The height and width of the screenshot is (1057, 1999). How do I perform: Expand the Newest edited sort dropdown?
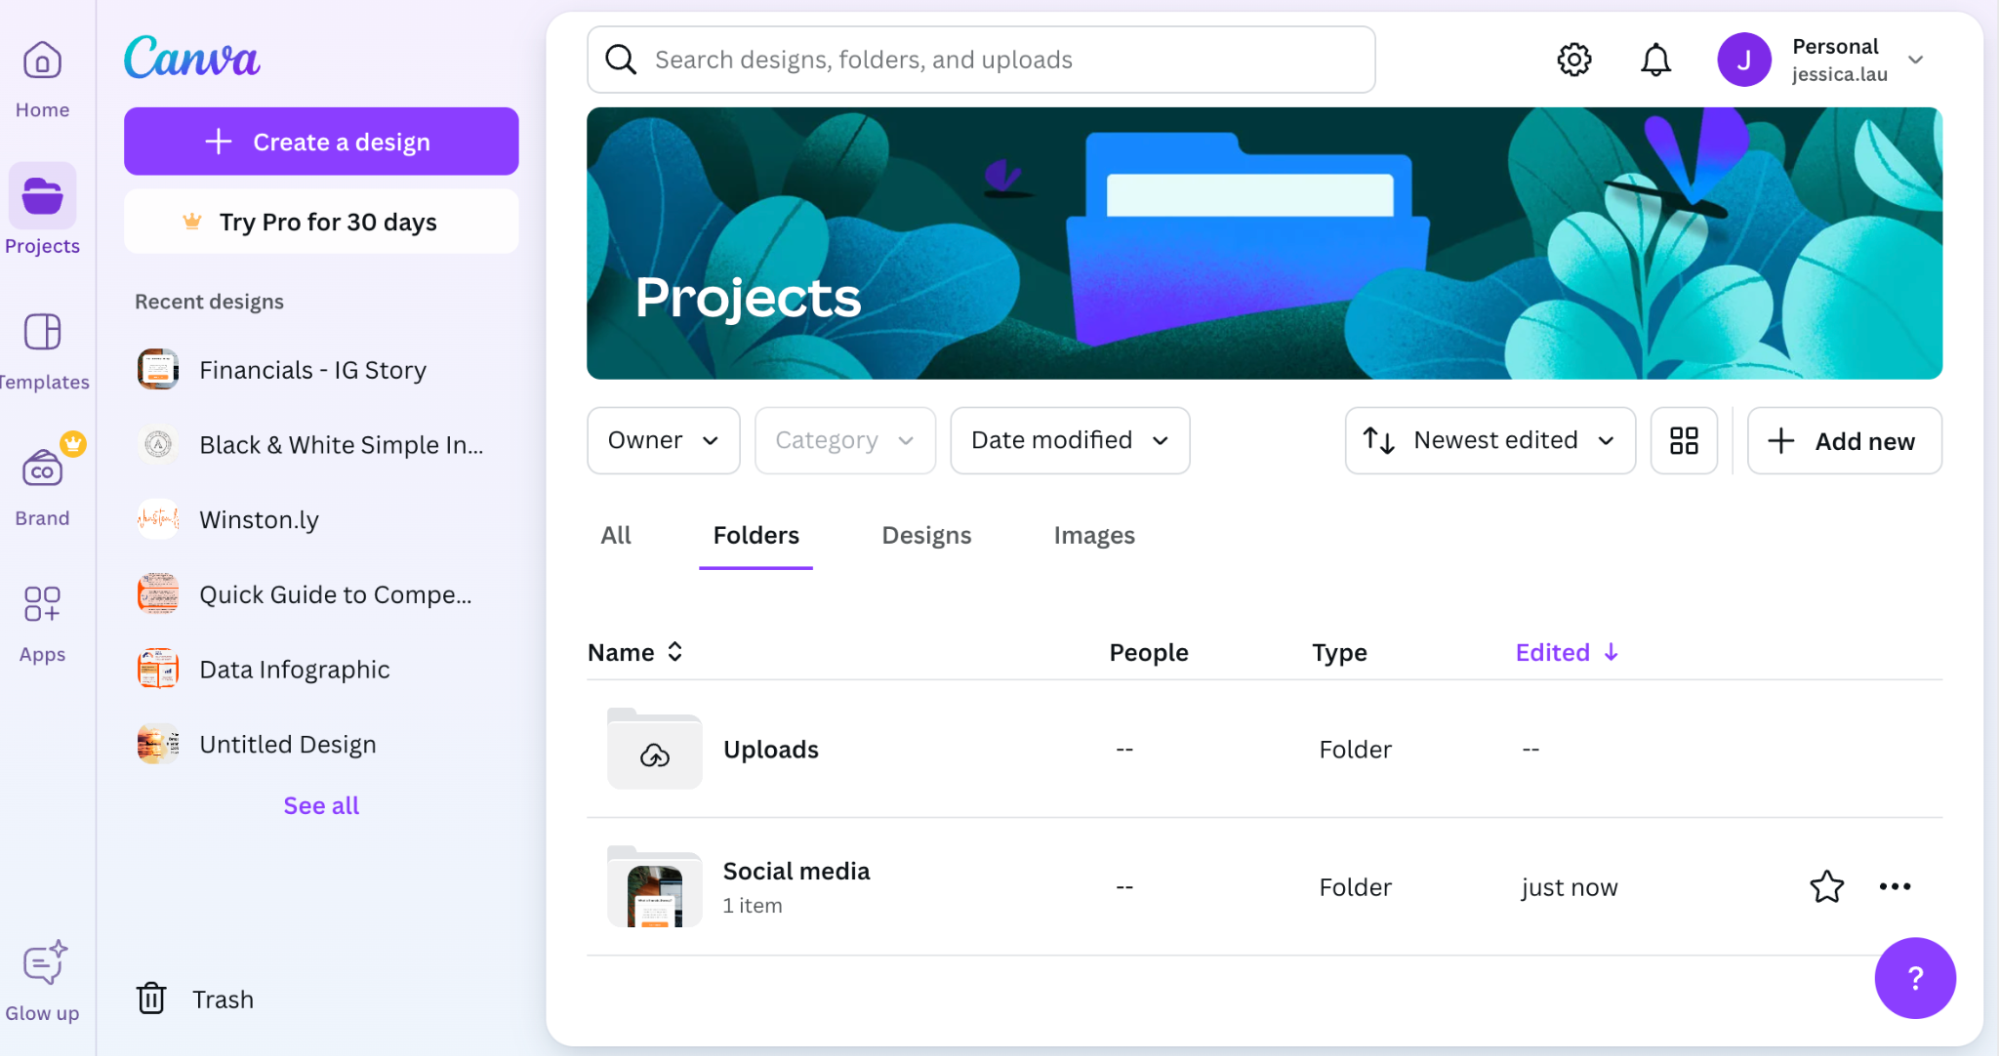tap(1490, 441)
